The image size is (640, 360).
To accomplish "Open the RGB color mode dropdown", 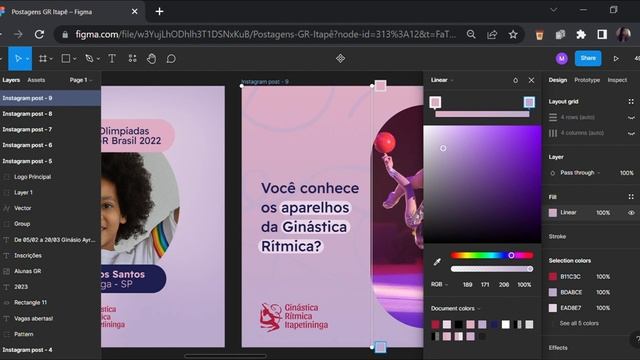I will pos(439,284).
